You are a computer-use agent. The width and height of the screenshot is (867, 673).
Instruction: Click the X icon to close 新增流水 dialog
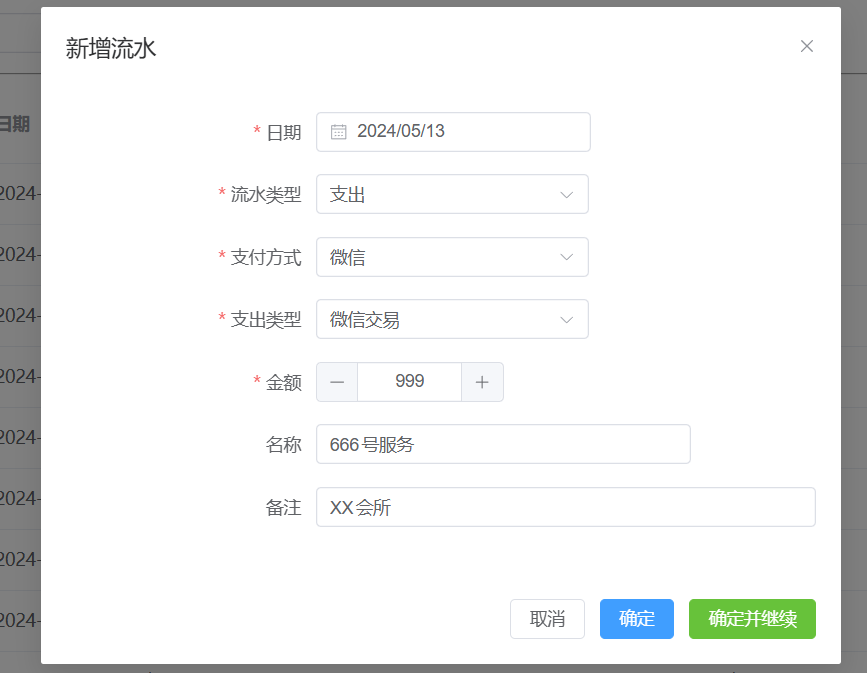point(807,46)
